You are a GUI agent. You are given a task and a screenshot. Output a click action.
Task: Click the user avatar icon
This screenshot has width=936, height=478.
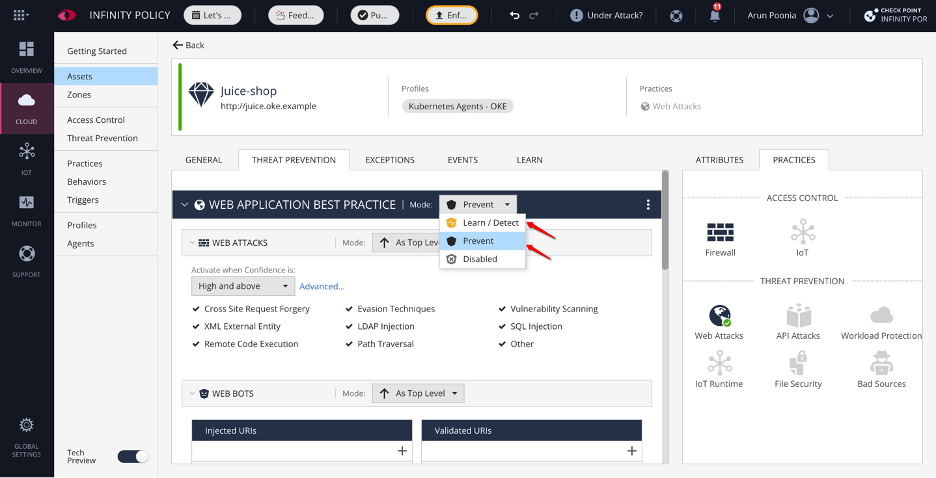pos(811,16)
